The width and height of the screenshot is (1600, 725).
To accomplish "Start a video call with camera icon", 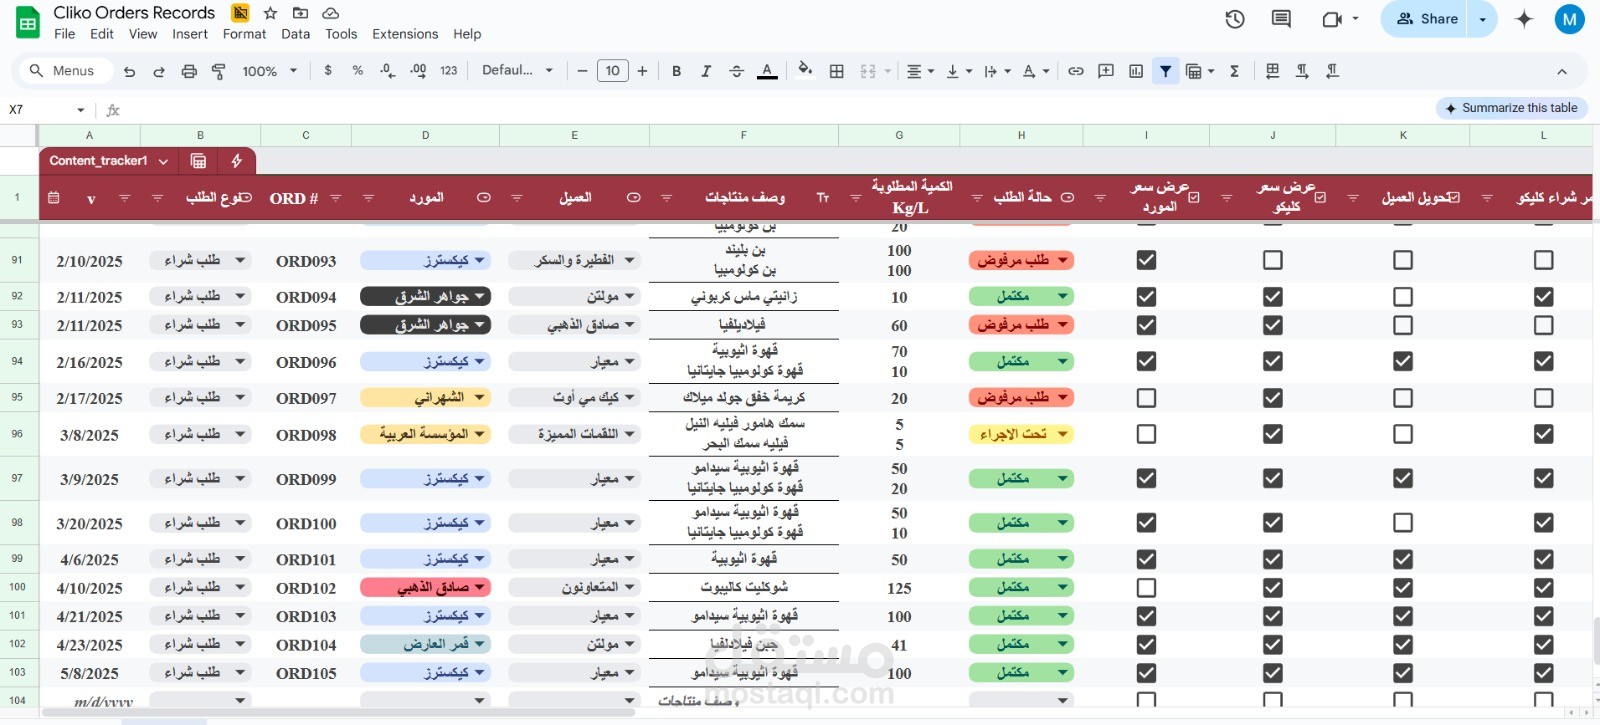I will click(x=1332, y=19).
